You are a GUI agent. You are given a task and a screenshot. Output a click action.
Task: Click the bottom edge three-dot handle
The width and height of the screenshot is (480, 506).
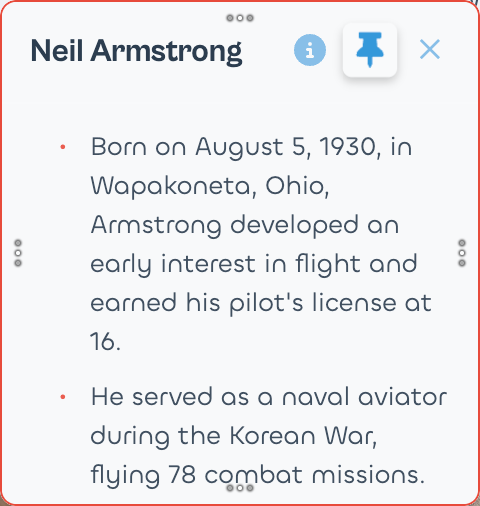[240, 488]
